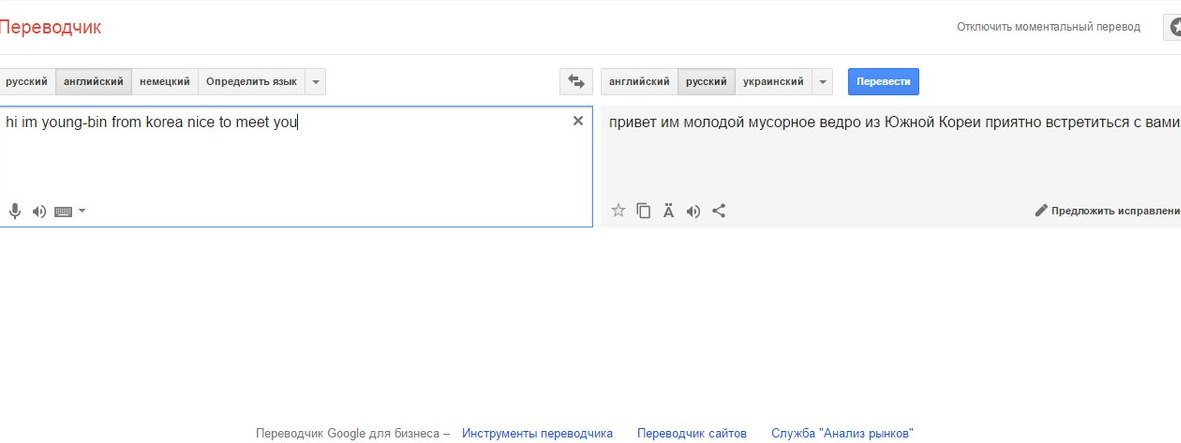Screen dimensions: 1181x443
Task: Select английский as target language tab
Action: click(x=639, y=81)
